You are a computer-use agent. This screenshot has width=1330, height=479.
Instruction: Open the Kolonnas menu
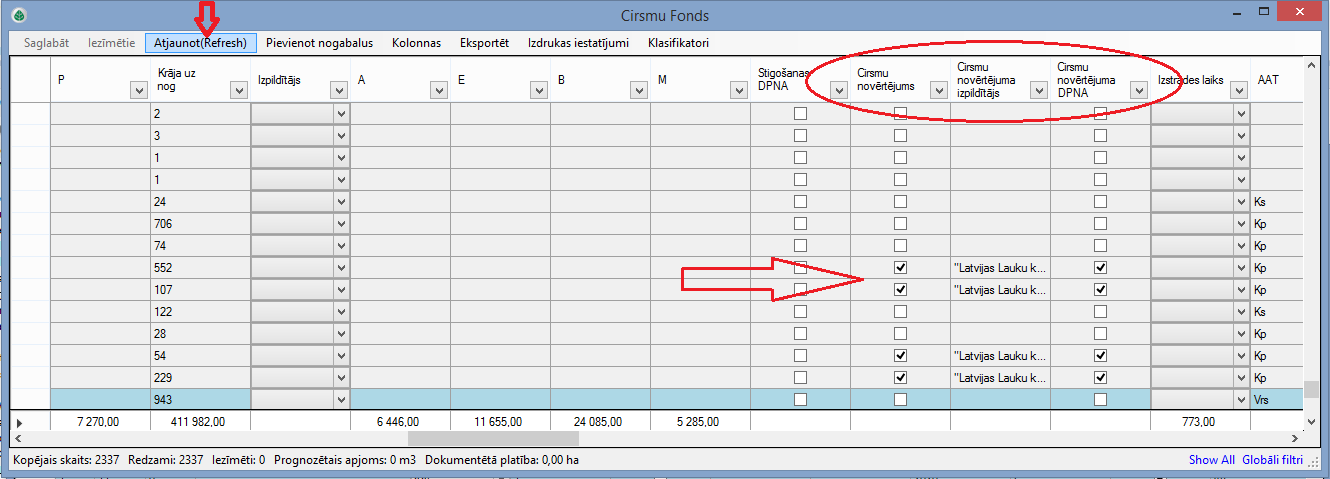point(416,43)
